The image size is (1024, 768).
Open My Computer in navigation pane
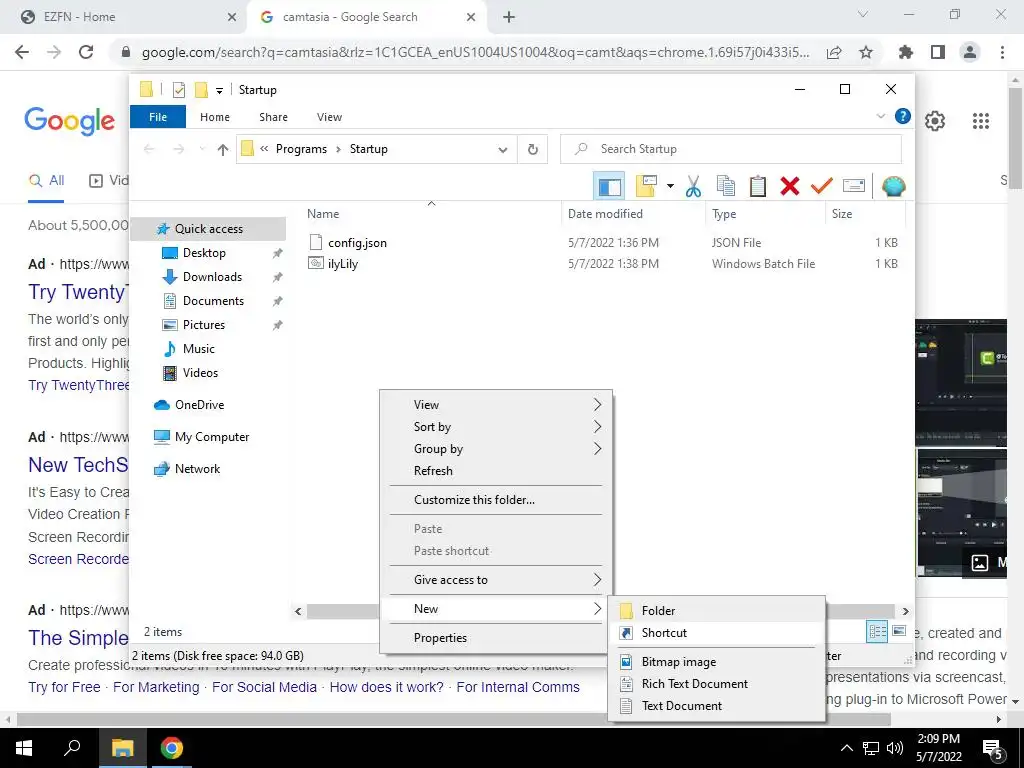[x=212, y=437]
